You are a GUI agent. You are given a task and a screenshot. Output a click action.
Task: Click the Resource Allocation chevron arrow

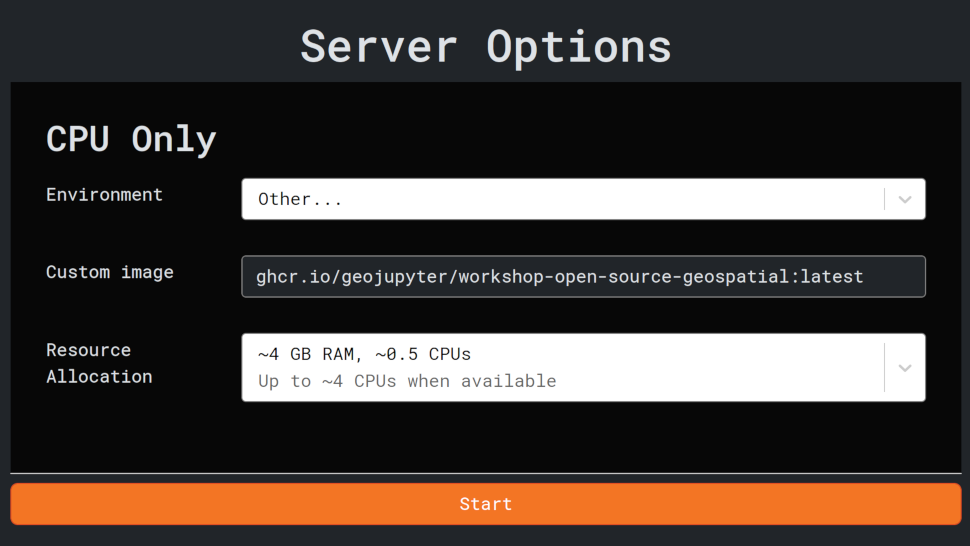904,368
